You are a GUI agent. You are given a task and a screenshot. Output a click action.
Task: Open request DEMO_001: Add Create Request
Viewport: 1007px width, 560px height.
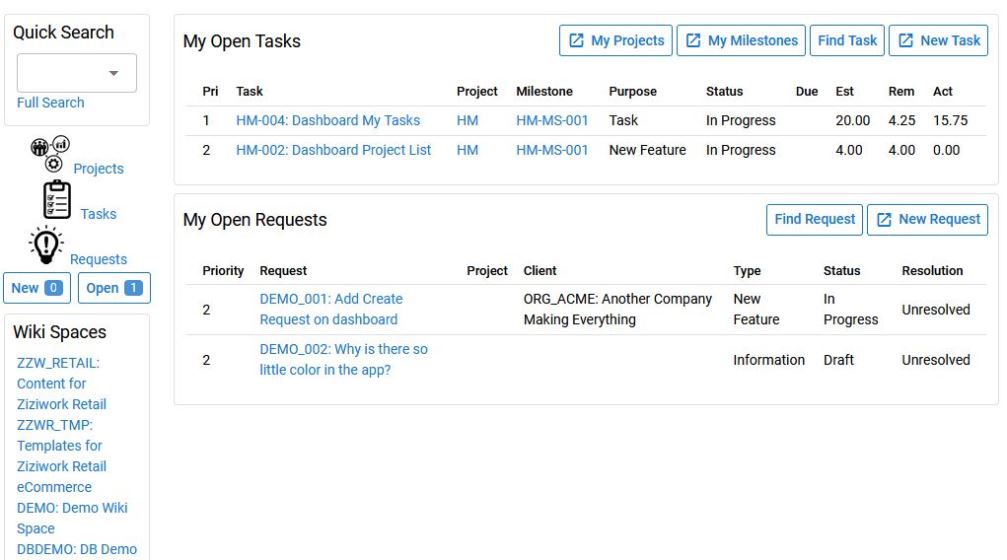[x=331, y=309]
